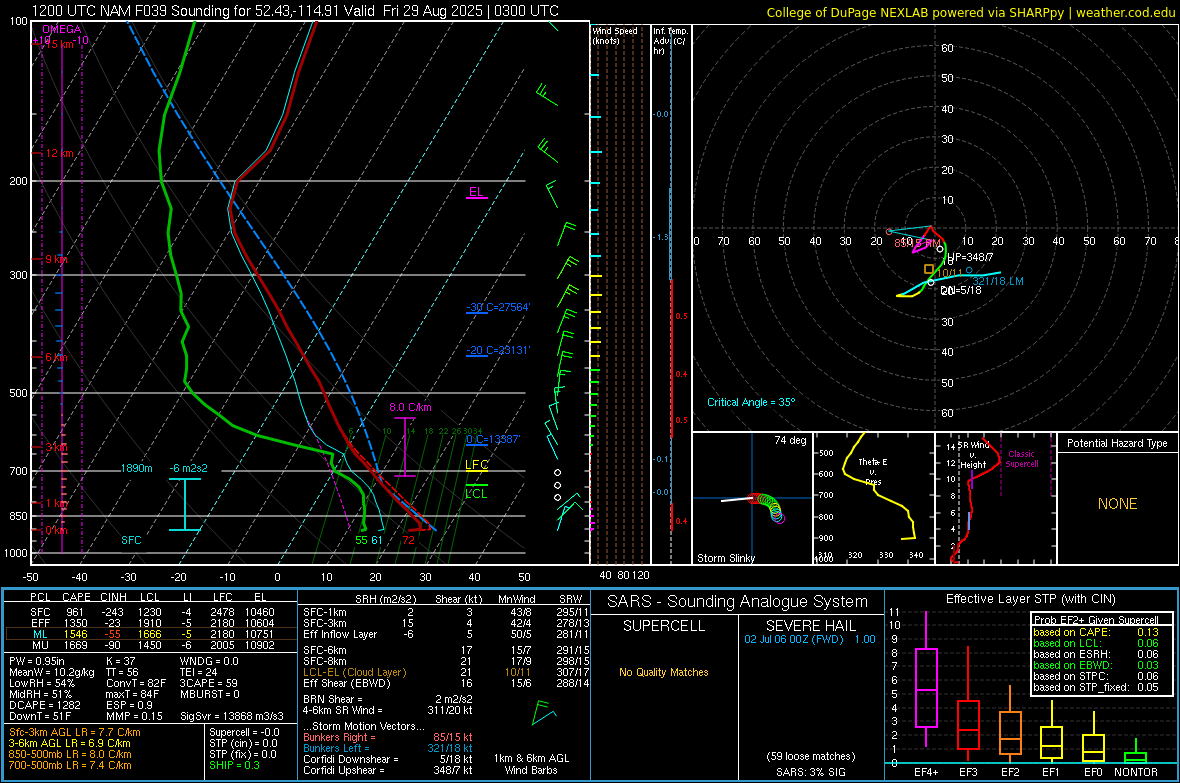Select the SARS - Sounding Analogue System heading
The image size is (1180, 783).
pyautogui.click(x=738, y=602)
